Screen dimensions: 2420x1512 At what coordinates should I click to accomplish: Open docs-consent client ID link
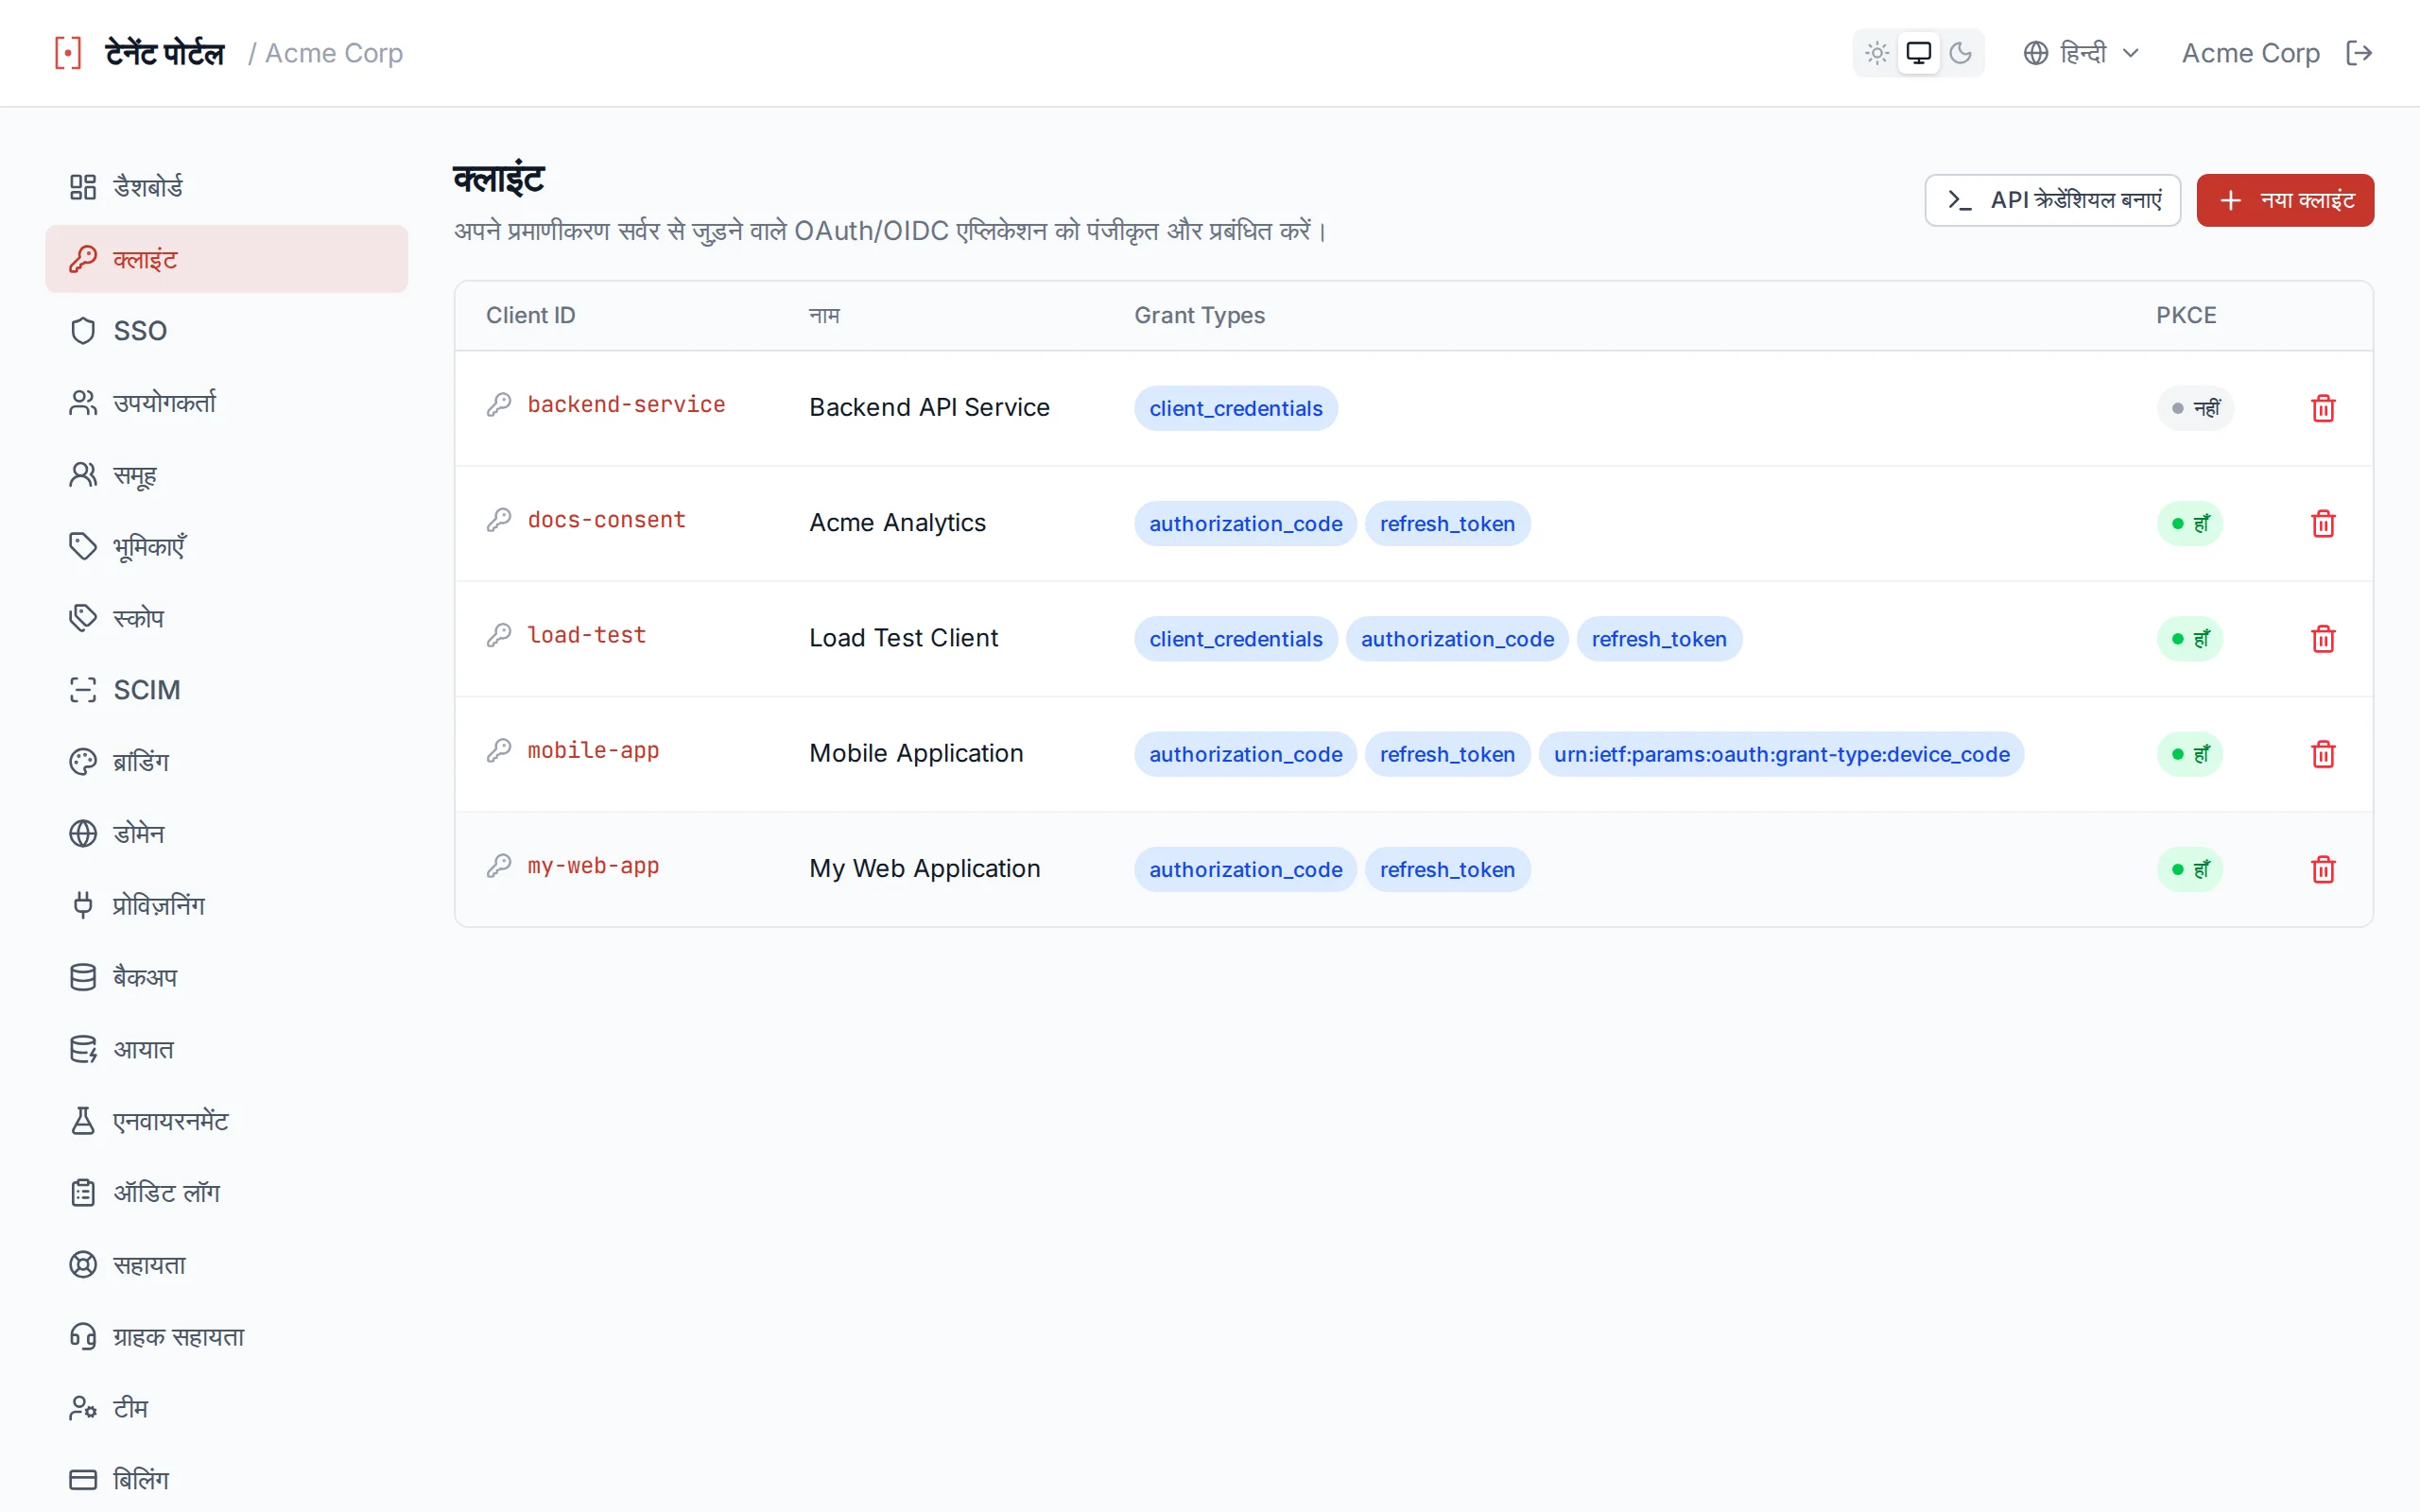(x=606, y=520)
